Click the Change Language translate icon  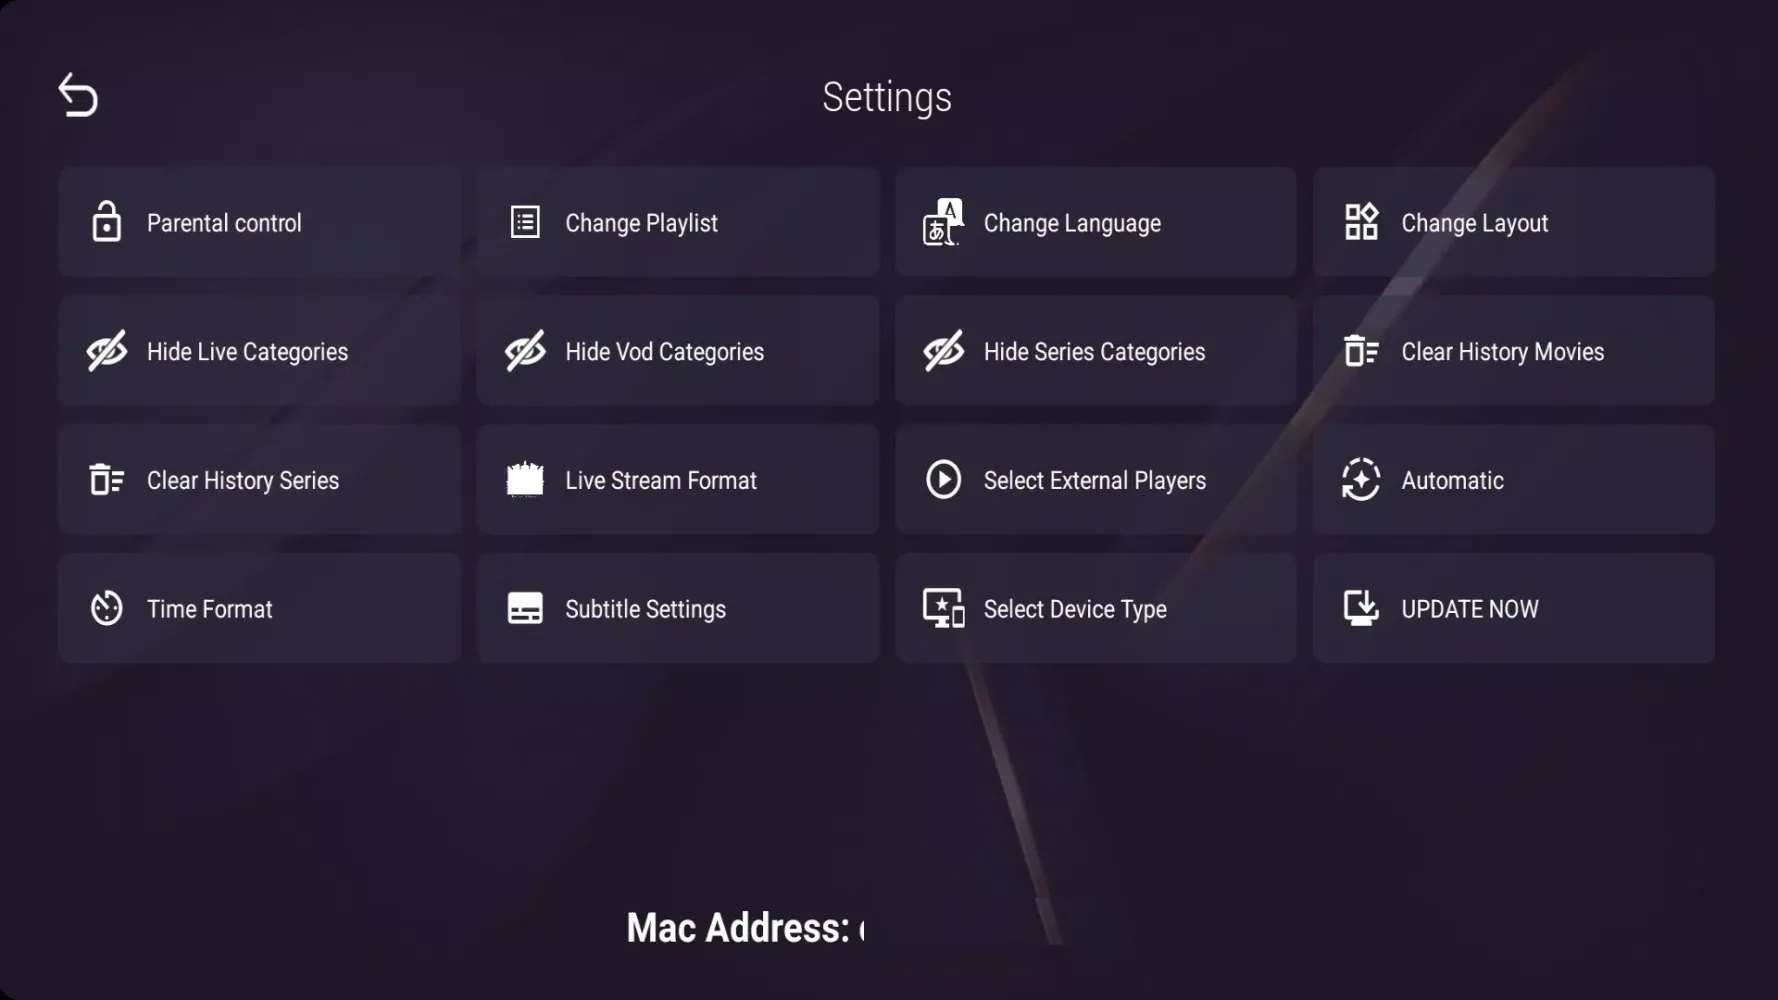pos(942,222)
